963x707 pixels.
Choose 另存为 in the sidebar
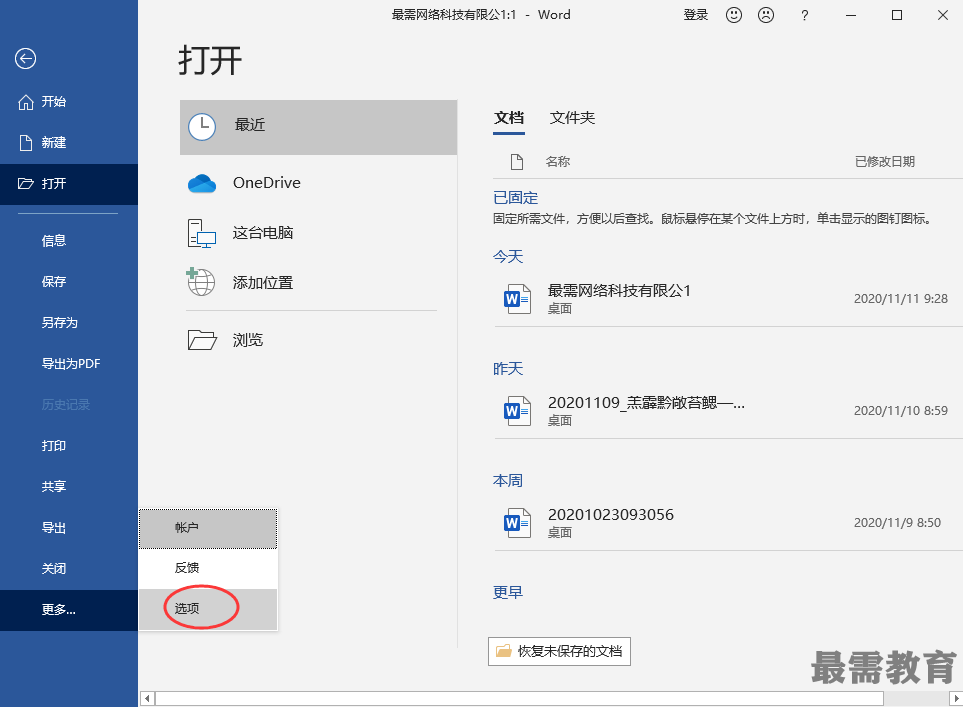coord(69,322)
